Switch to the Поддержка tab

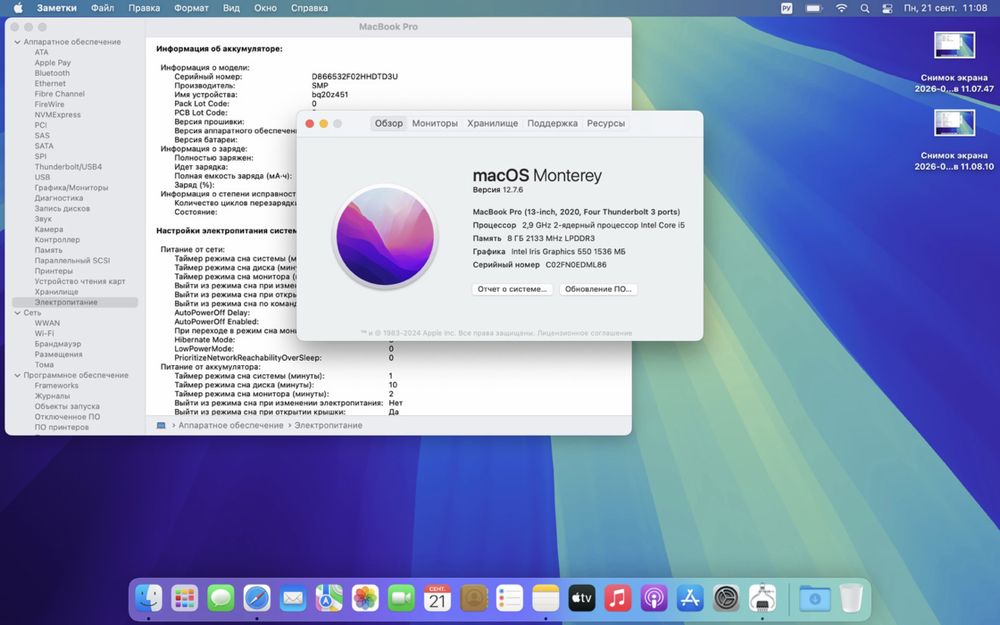(x=552, y=124)
